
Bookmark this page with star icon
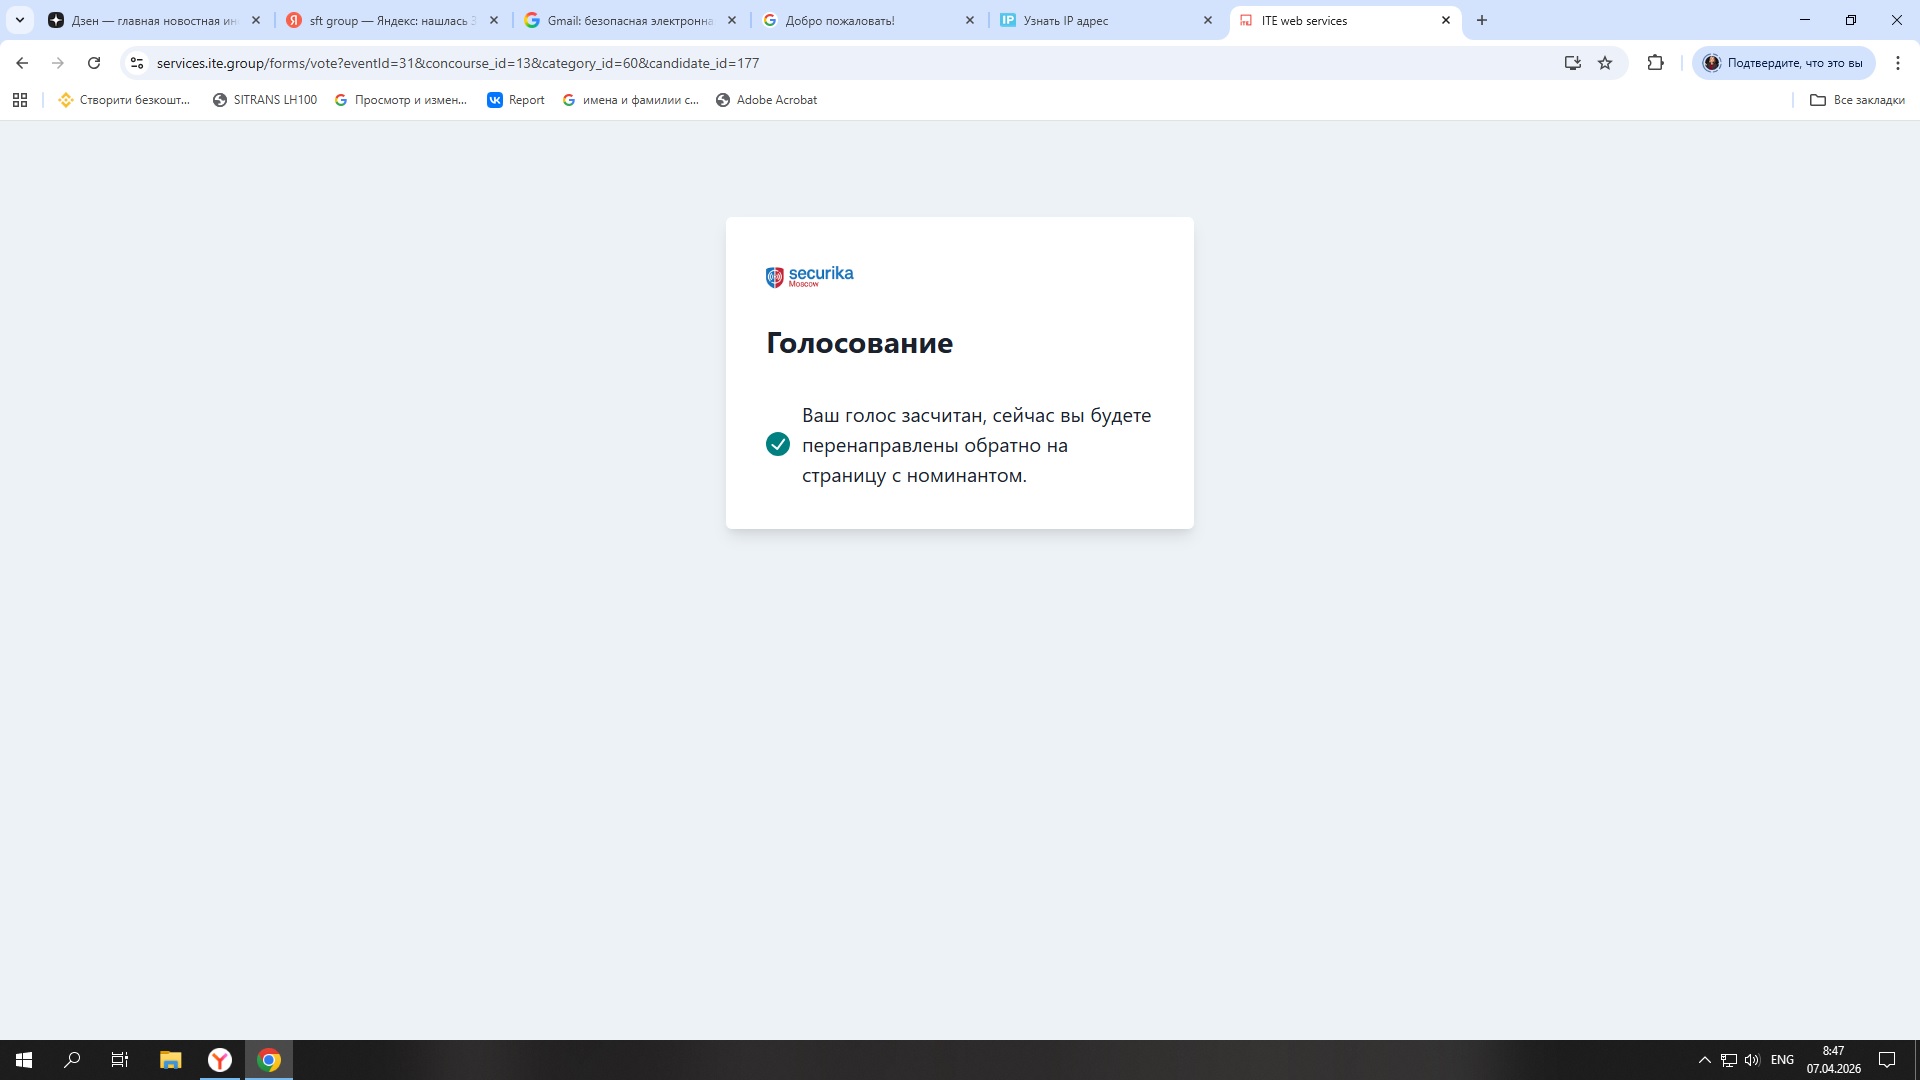point(1605,63)
